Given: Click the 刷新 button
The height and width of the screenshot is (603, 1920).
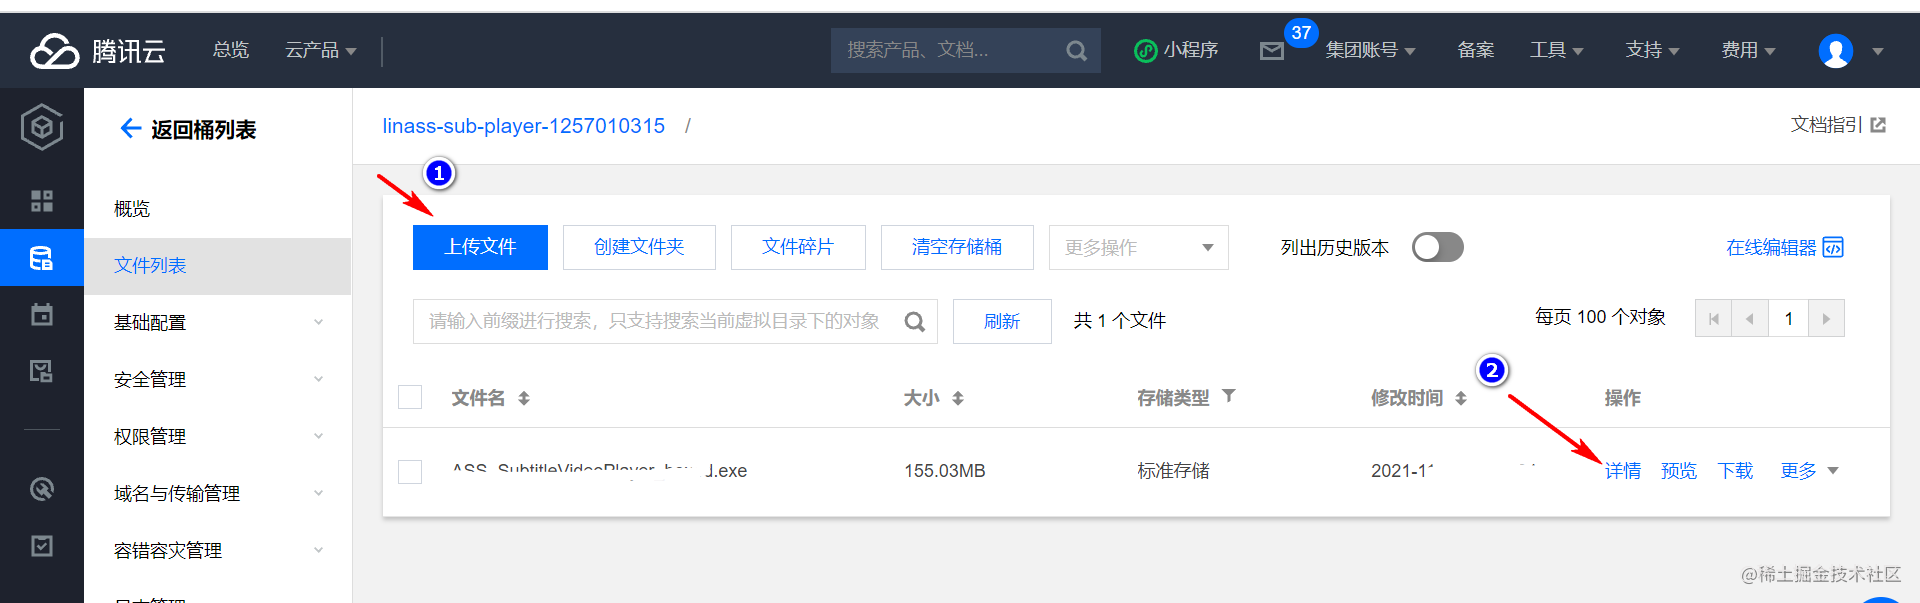Looking at the screenshot, I should 1002,321.
